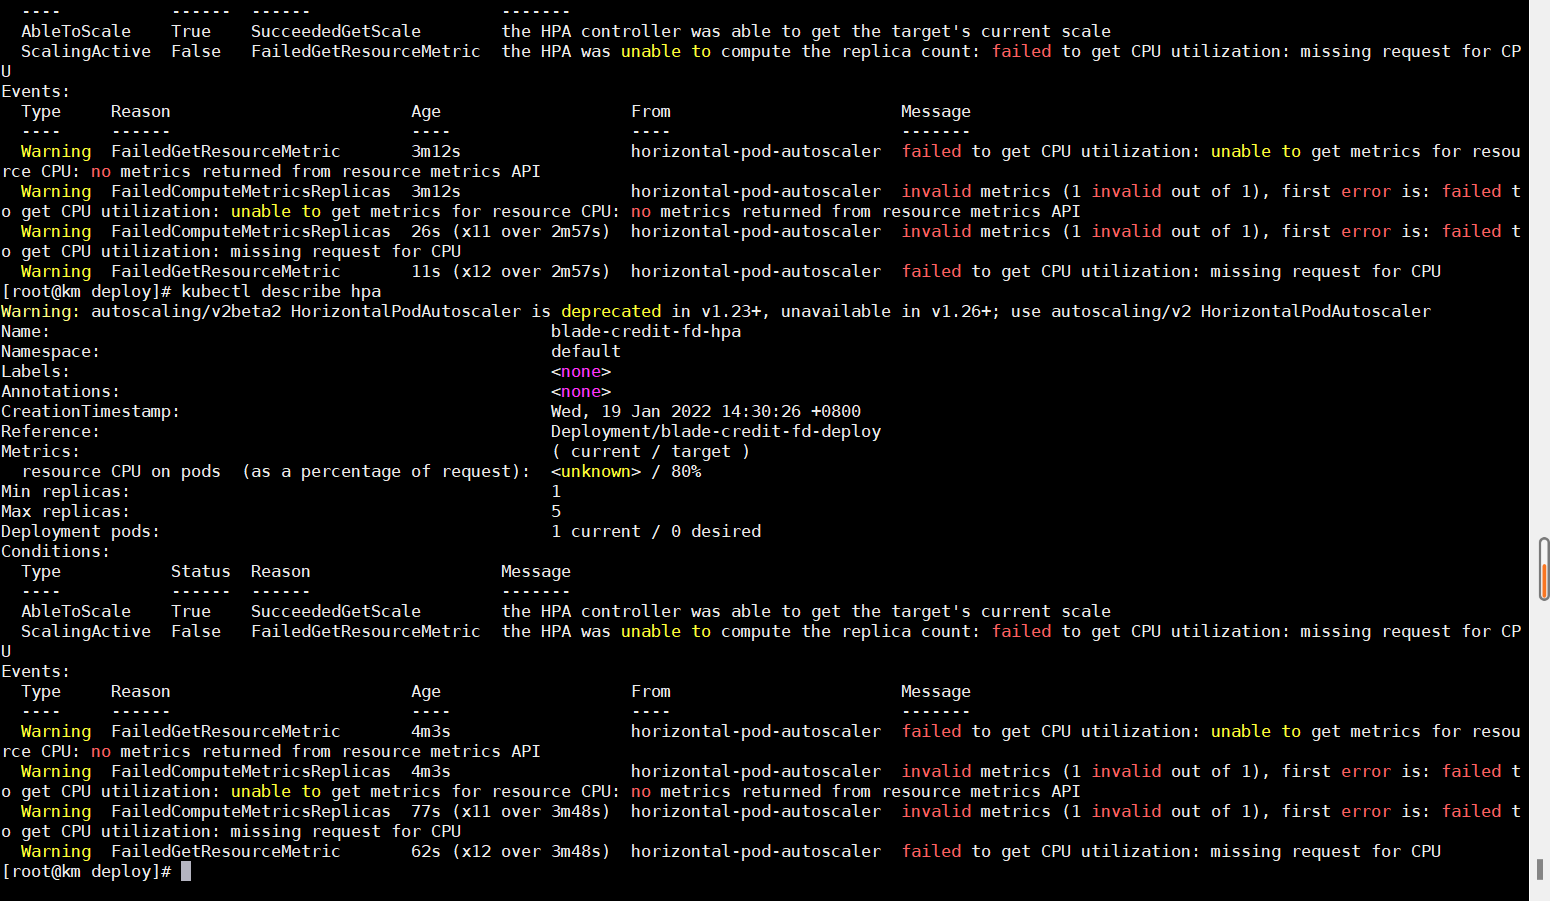Click the cursor block after the last prompt
1550x901 pixels.
(186, 871)
